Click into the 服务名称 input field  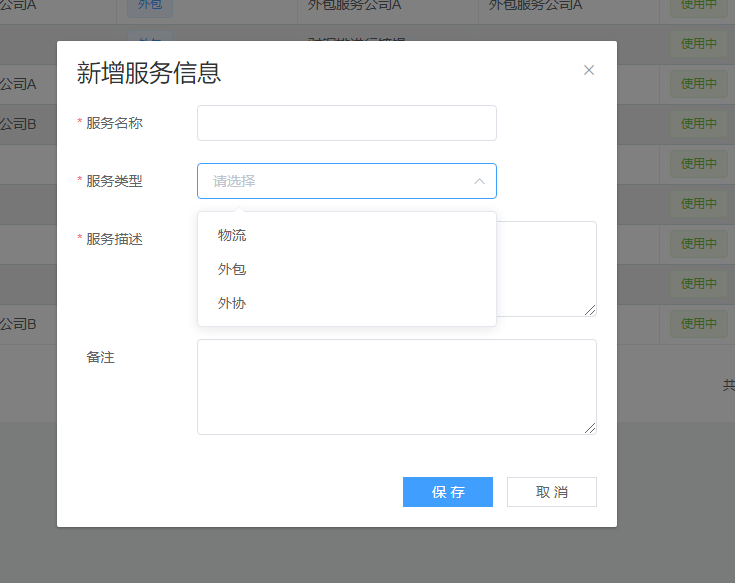tap(346, 123)
